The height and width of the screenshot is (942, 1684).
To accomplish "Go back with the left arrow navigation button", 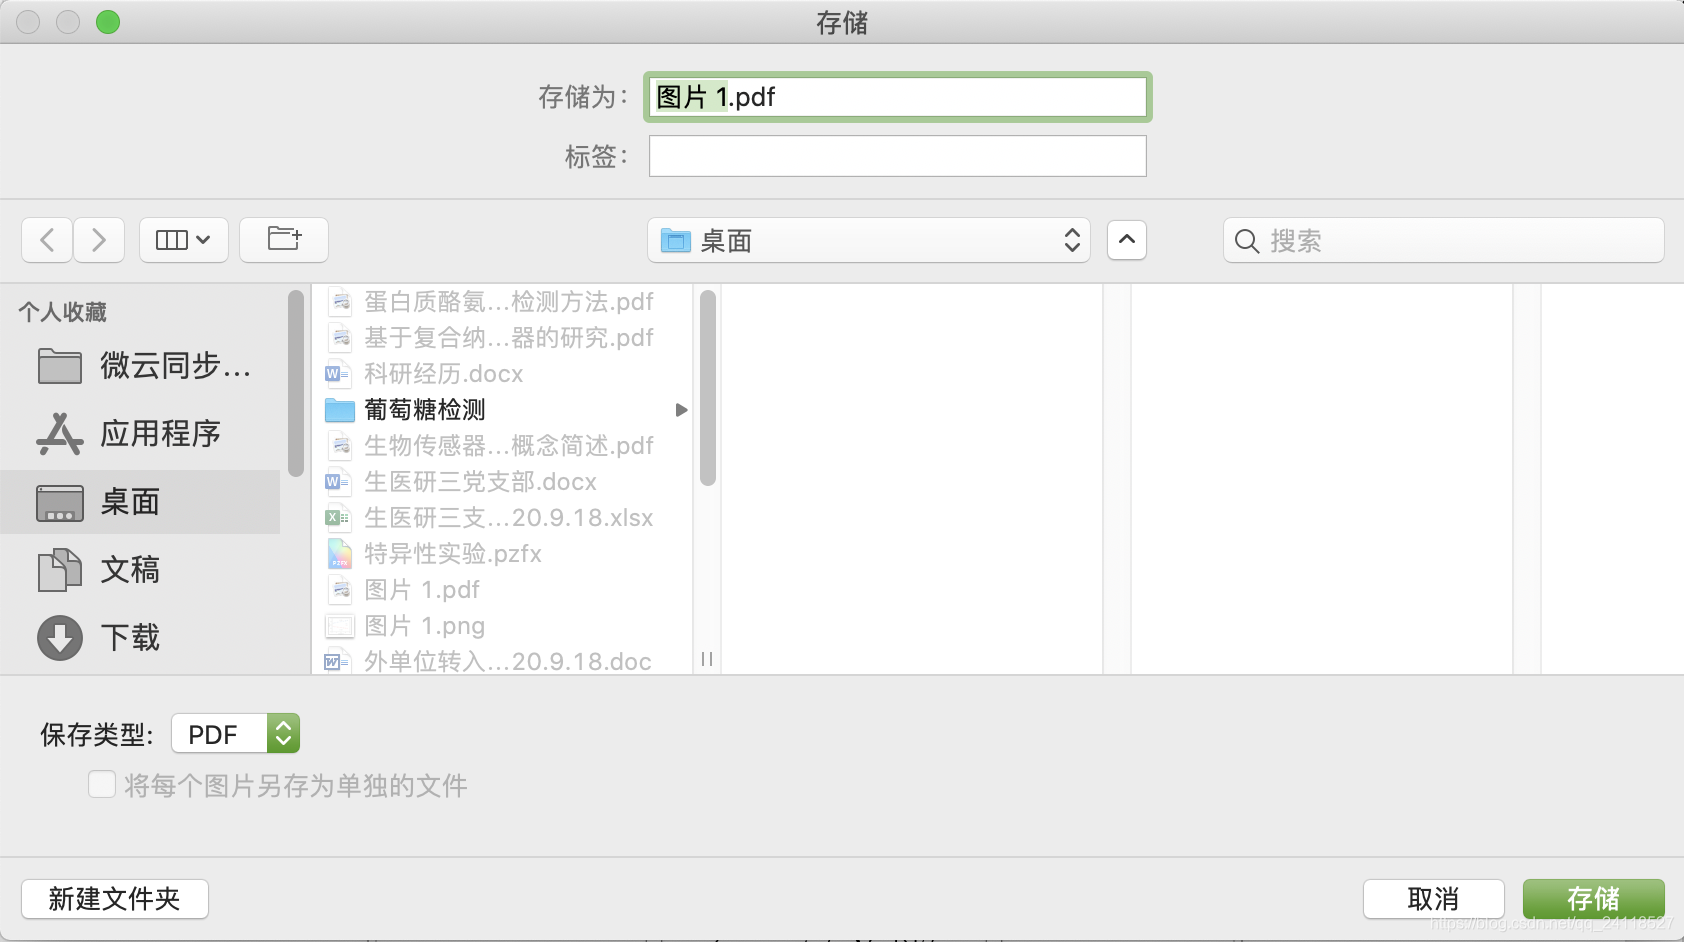I will [x=47, y=240].
